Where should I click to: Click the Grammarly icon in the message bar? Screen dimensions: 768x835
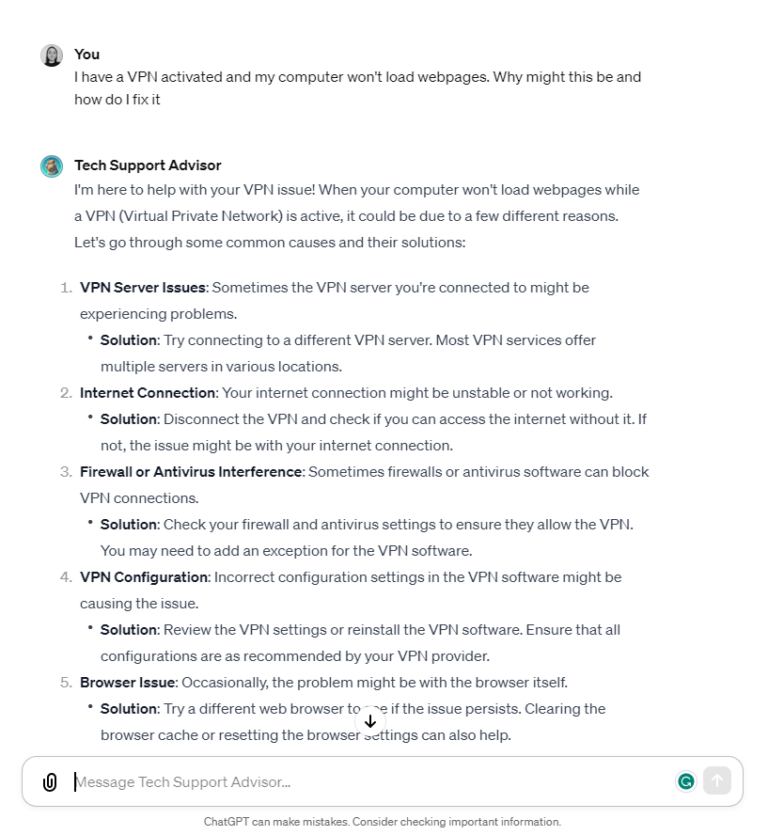[x=686, y=781]
